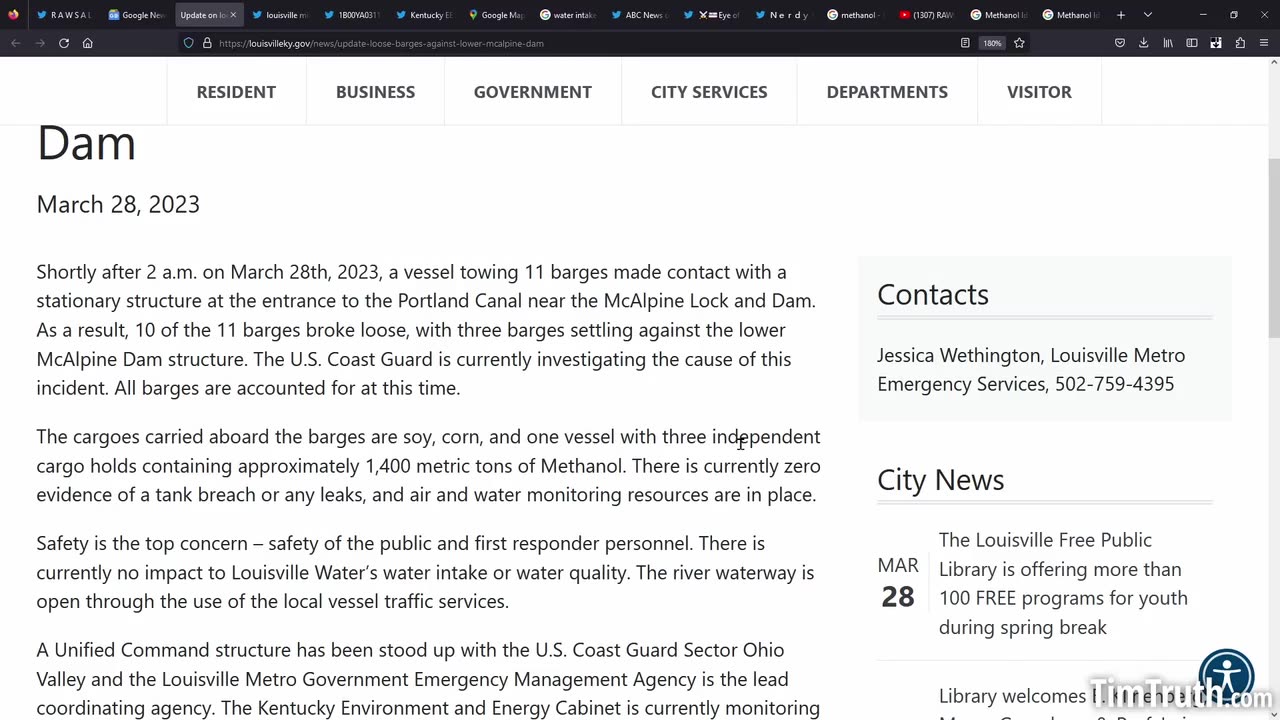Open the BUSINESS menu
Screen dimensions: 1280x720
tap(375, 91)
